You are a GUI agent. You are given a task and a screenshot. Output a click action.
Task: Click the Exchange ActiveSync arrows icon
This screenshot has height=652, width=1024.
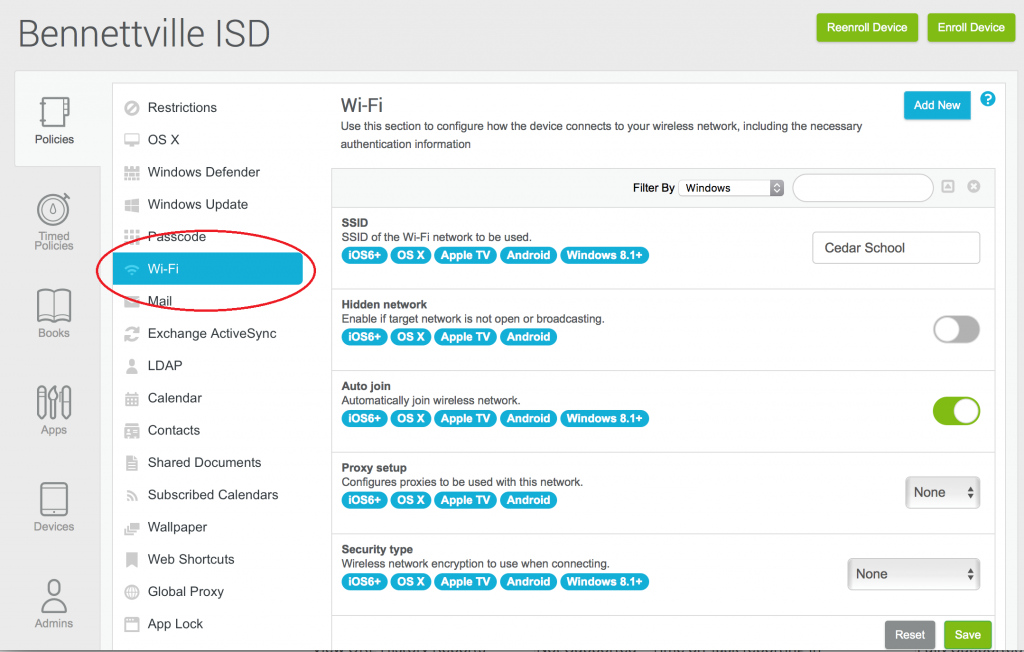coord(132,334)
